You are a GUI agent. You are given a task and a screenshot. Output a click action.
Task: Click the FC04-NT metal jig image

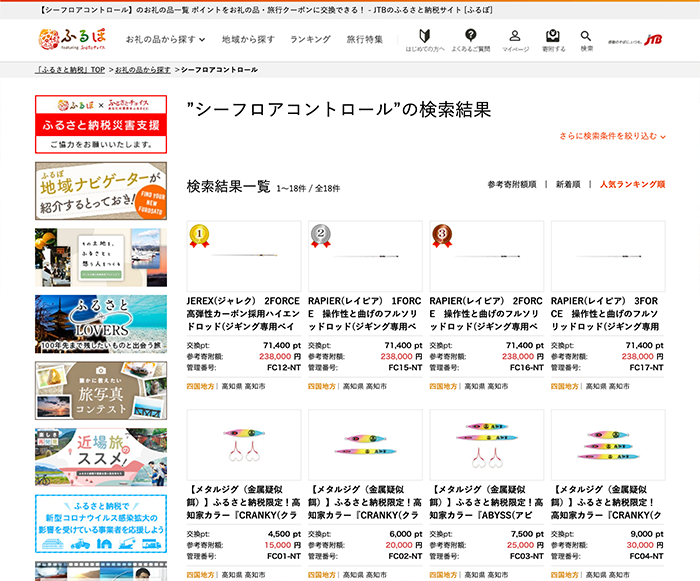pos(608,445)
